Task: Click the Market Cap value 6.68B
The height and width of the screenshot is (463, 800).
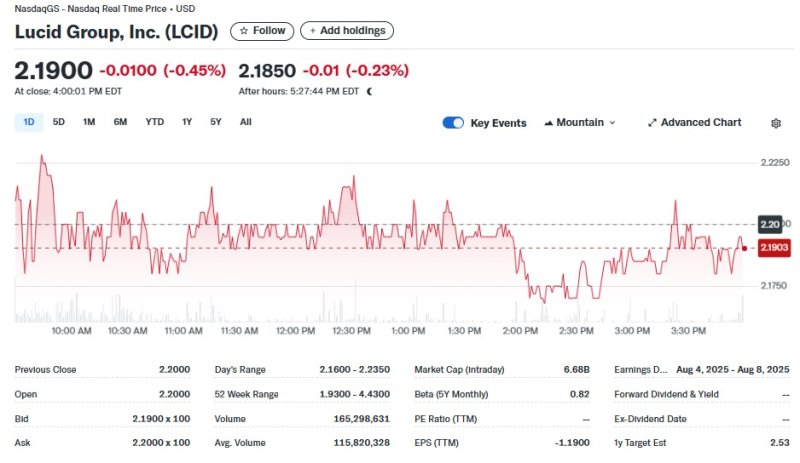Action: [x=577, y=369]
